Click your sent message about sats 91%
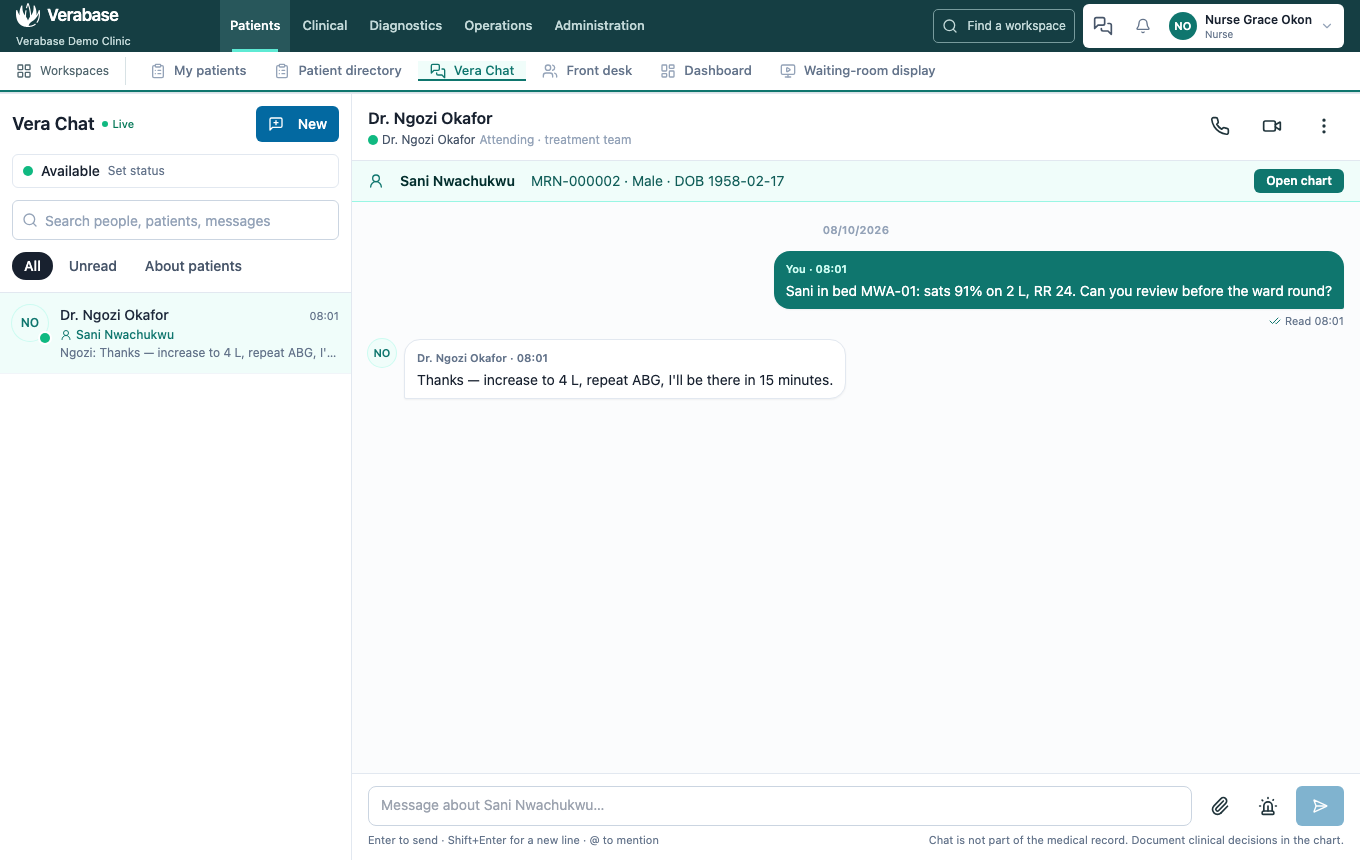 coord(1059,281)
